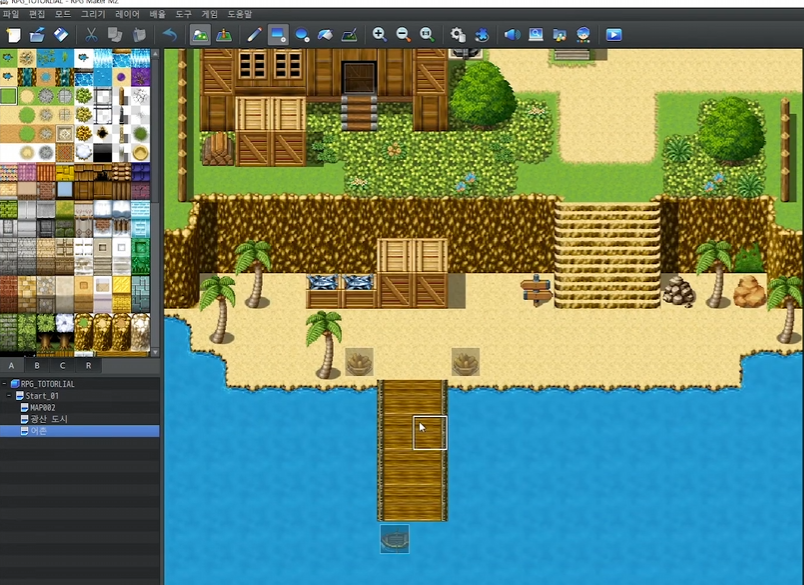Screen dimensions: 804x585
Task: Switch to tileset tab C
Action: click(63, 366)
